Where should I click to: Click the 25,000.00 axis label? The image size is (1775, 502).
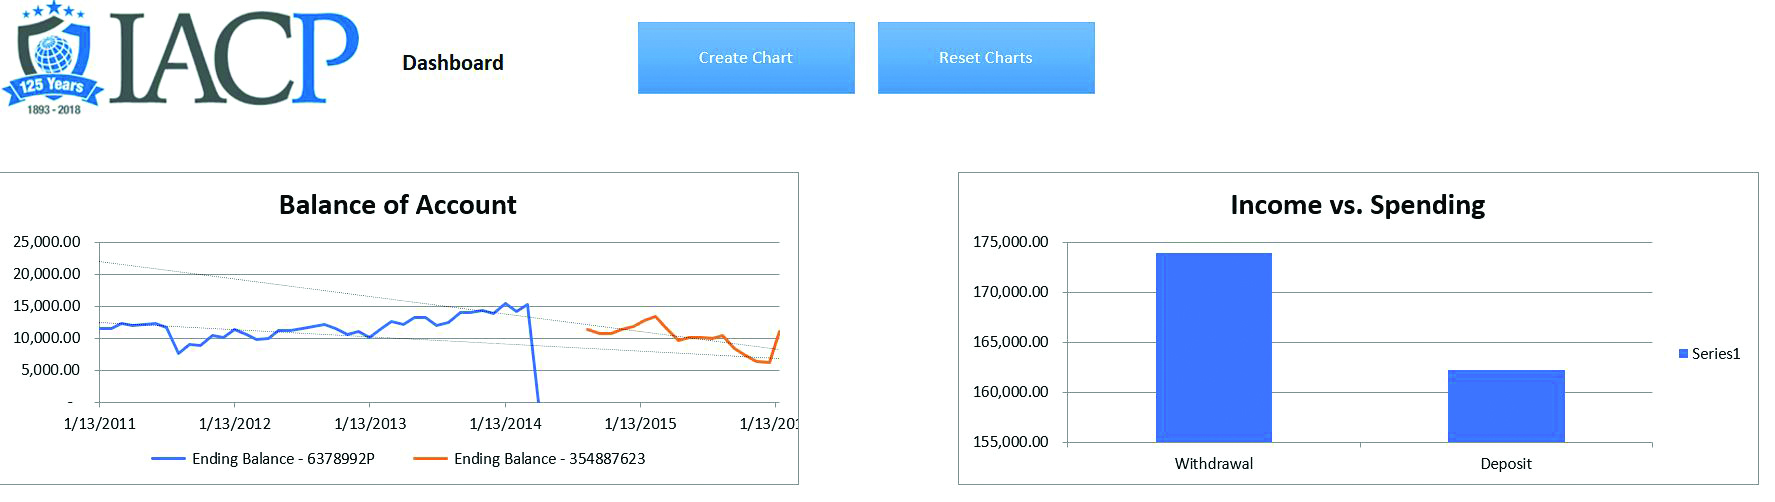pyautogui.click(x=46, y=242)
